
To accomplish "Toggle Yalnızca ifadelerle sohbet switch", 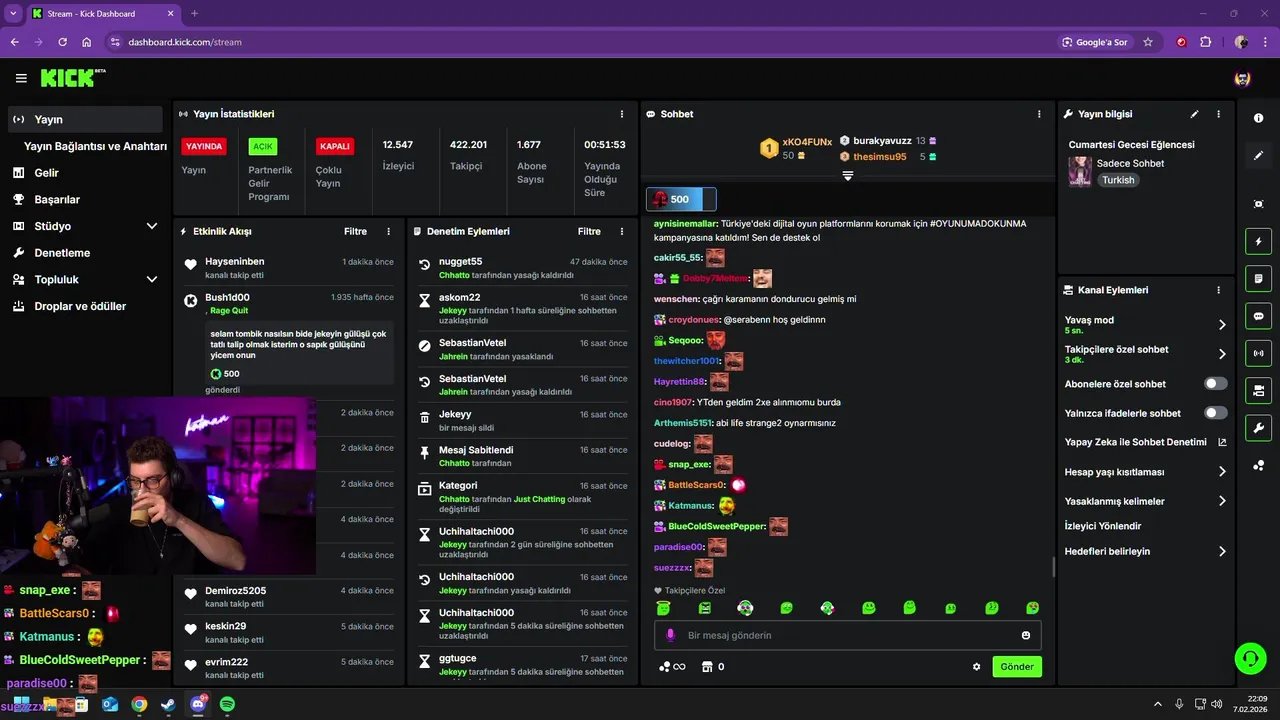I will (1216, 413).
